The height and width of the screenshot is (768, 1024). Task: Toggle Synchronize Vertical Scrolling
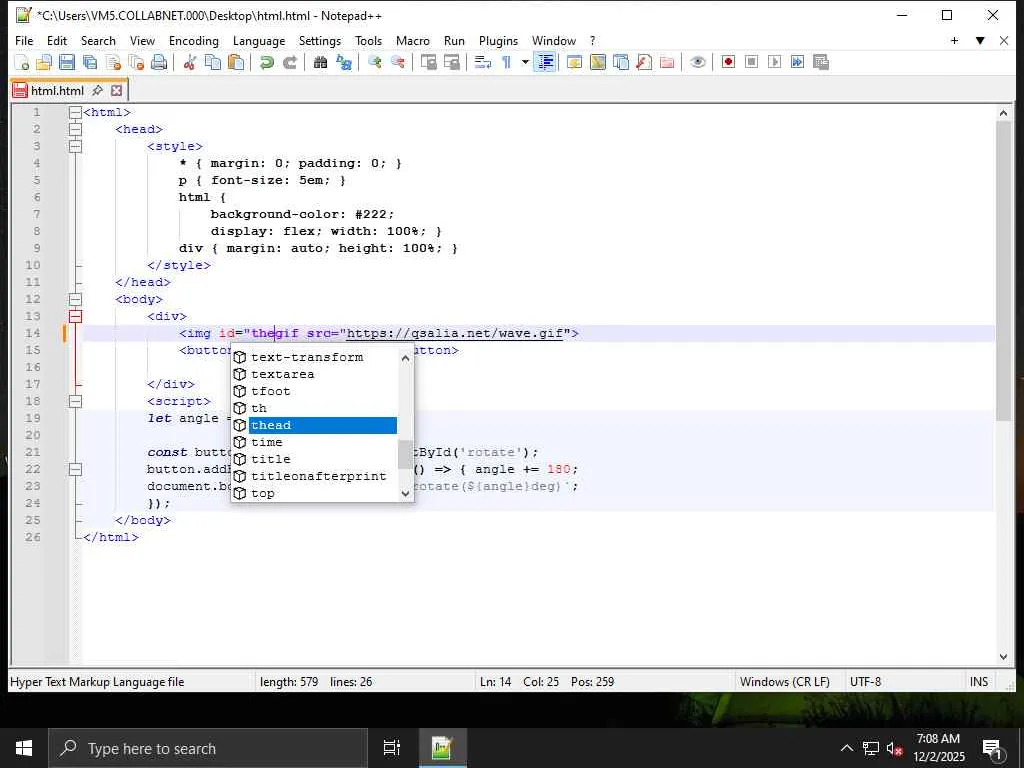coord(428,63)
